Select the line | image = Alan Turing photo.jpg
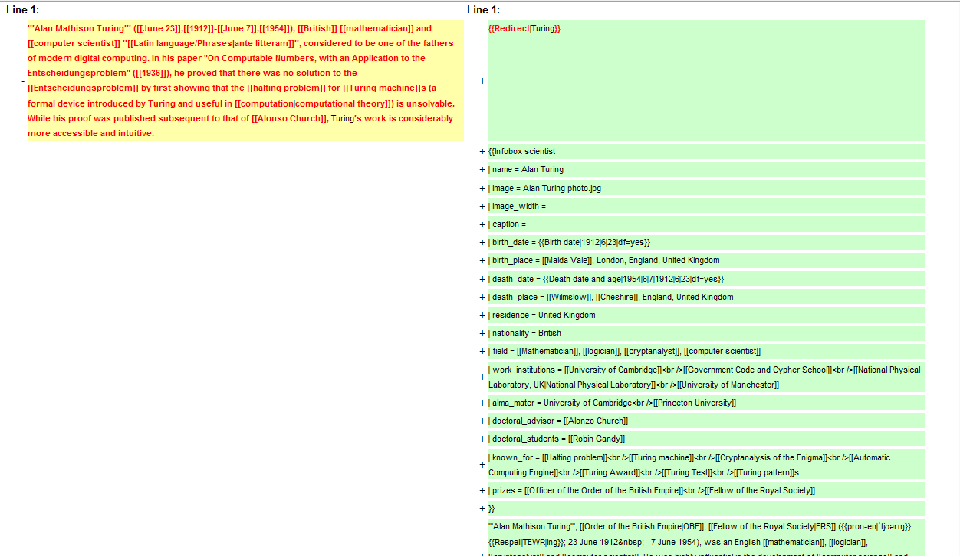This screenshot has width=961, height=557. [706, 188]
